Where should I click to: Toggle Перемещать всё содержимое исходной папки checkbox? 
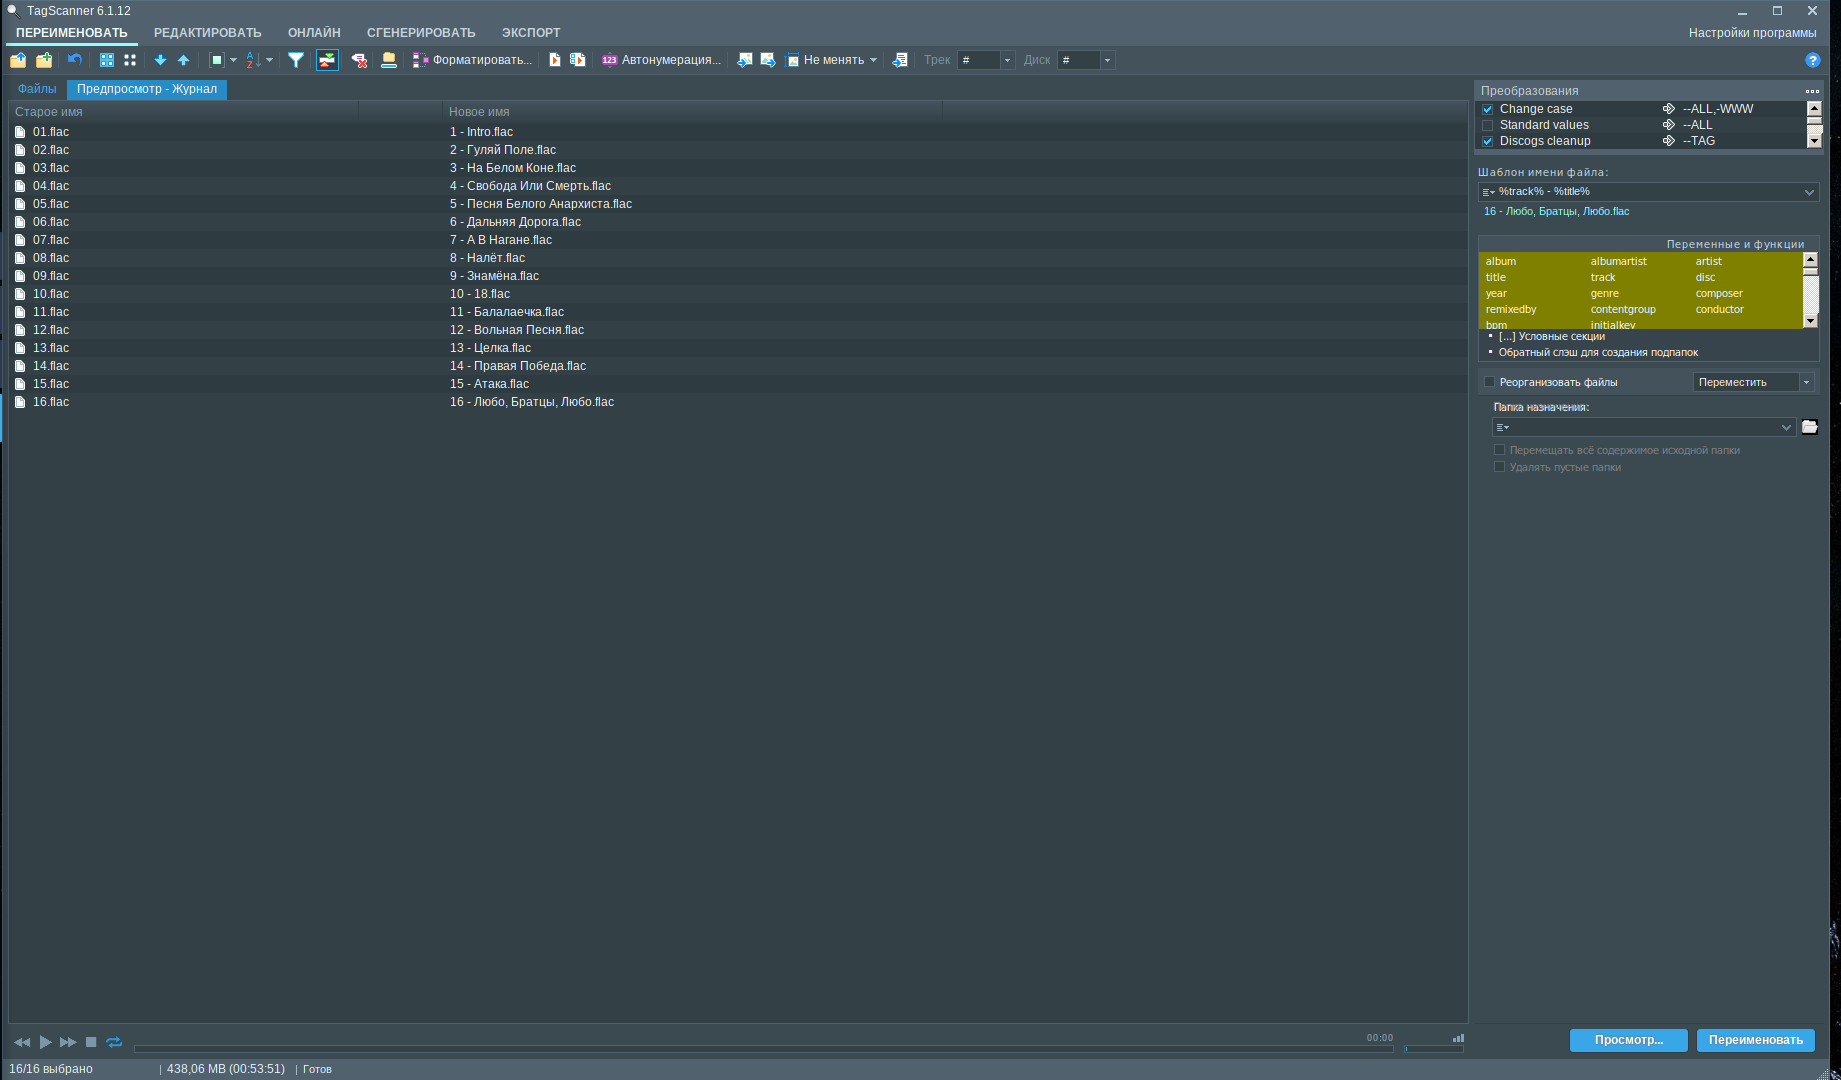tap(1499, 450)
